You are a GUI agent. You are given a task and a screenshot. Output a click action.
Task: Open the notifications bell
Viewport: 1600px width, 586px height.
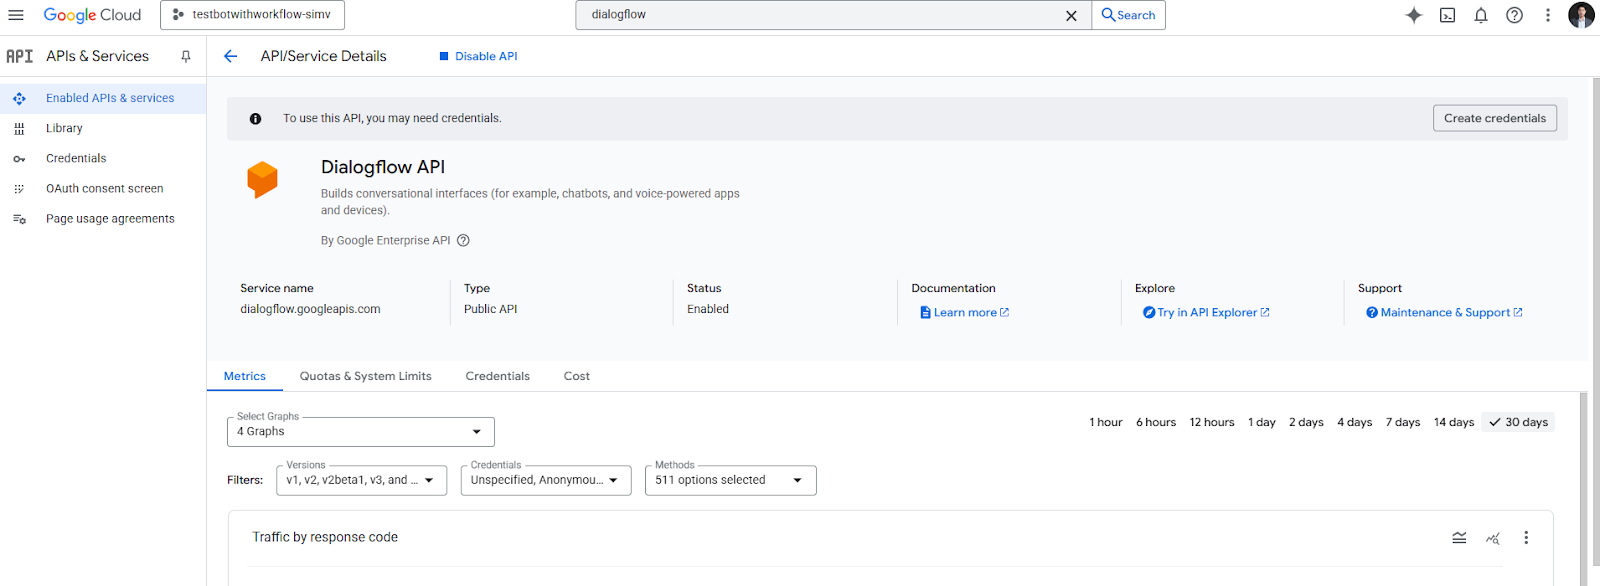[x=1481, y=15]
